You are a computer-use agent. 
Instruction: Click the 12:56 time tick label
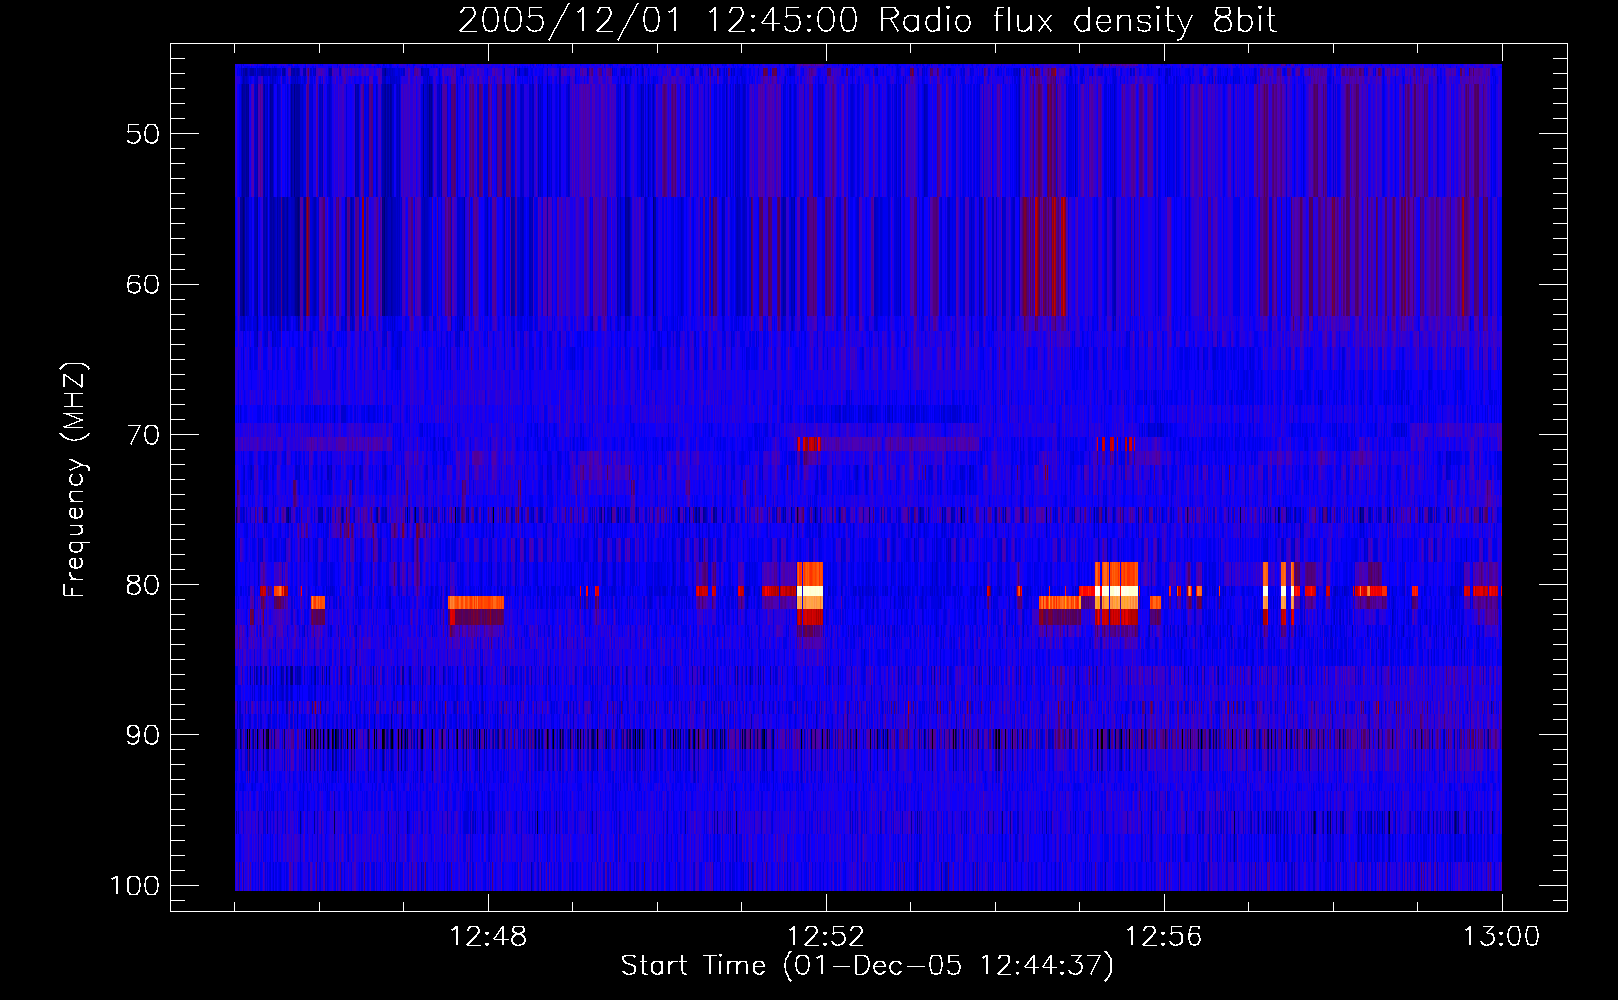tap(1164, 937)
